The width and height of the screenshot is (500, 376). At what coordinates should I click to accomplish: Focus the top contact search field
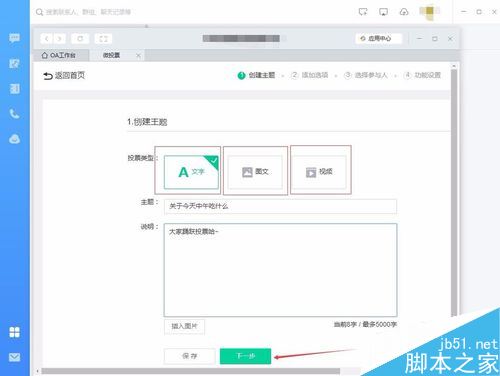click(88, 12)
